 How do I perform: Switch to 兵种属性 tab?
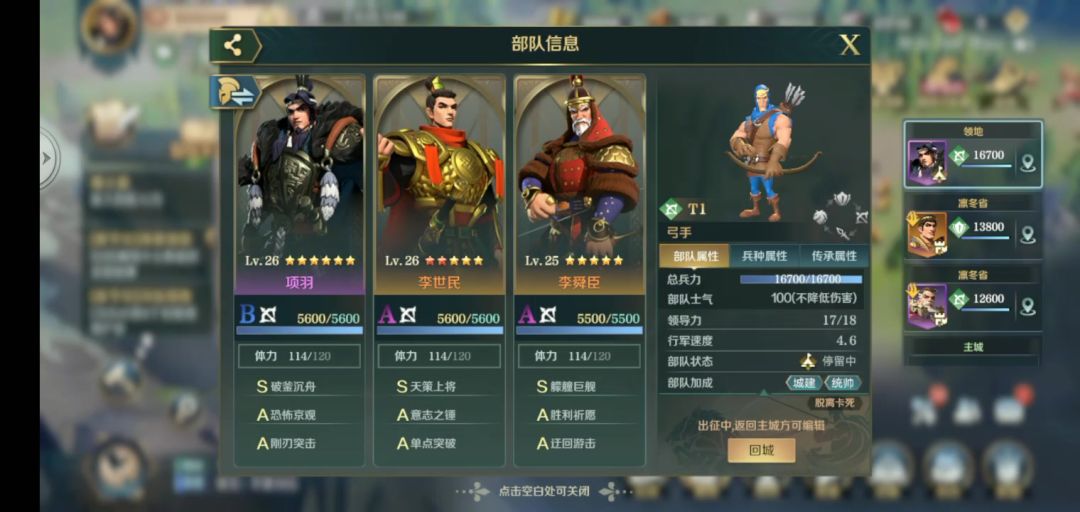[x=764, y=256]
